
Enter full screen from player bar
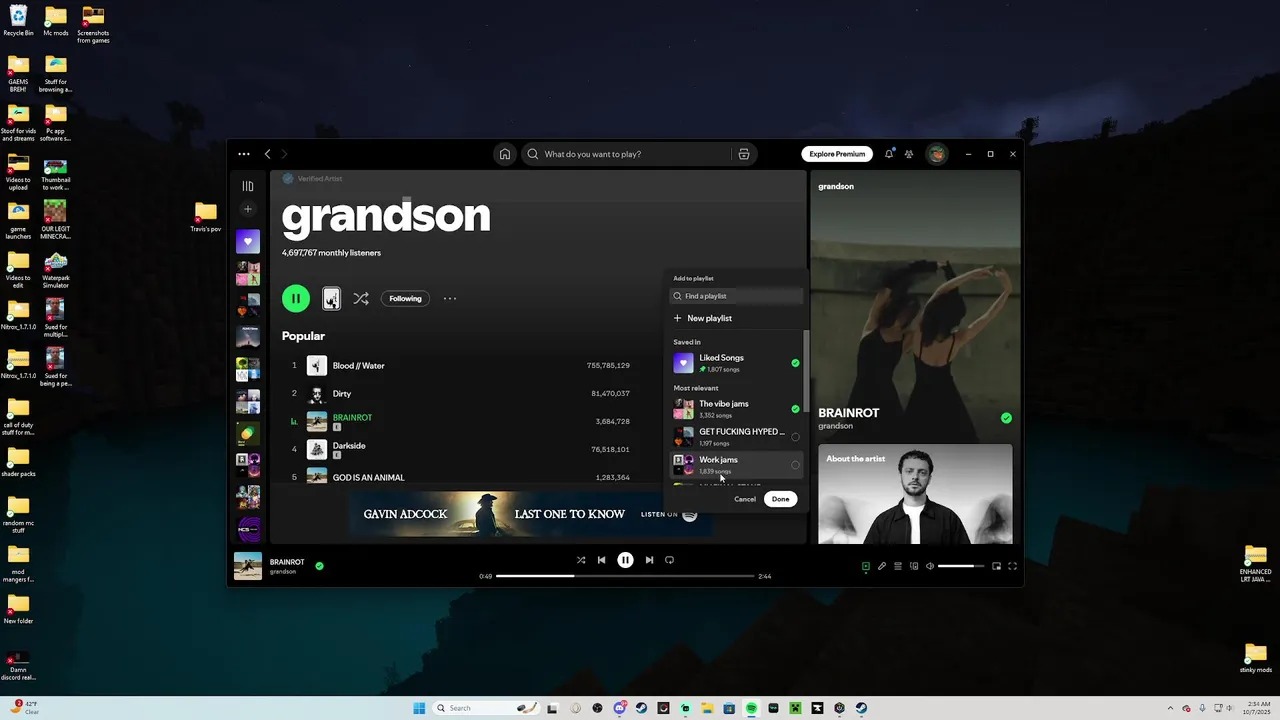pos(1012,566)
